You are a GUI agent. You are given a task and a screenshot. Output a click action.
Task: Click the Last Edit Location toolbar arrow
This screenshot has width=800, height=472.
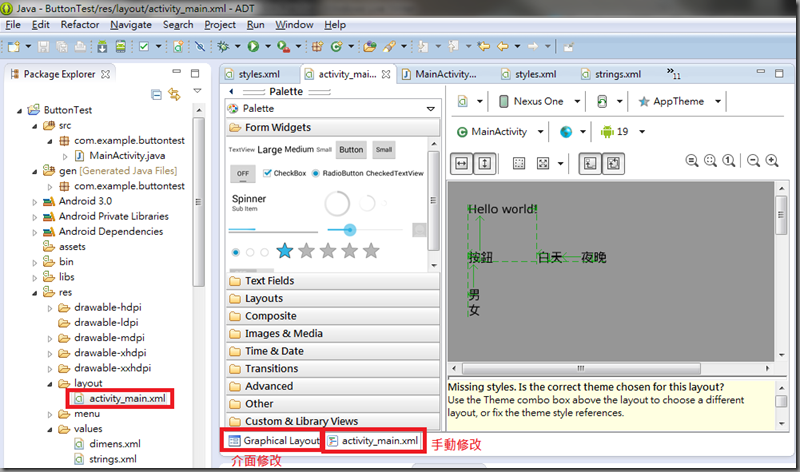[x=484, y=46]
